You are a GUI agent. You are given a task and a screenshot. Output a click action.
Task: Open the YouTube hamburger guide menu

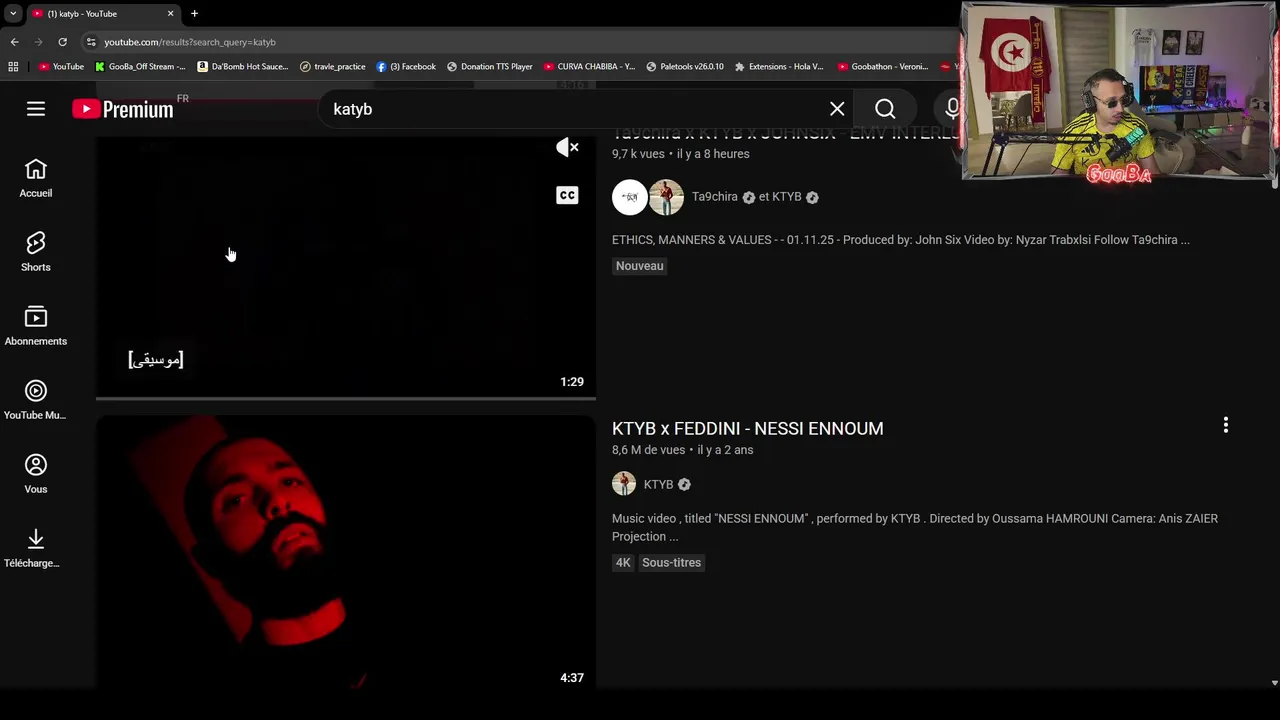[x=36, y=109]
